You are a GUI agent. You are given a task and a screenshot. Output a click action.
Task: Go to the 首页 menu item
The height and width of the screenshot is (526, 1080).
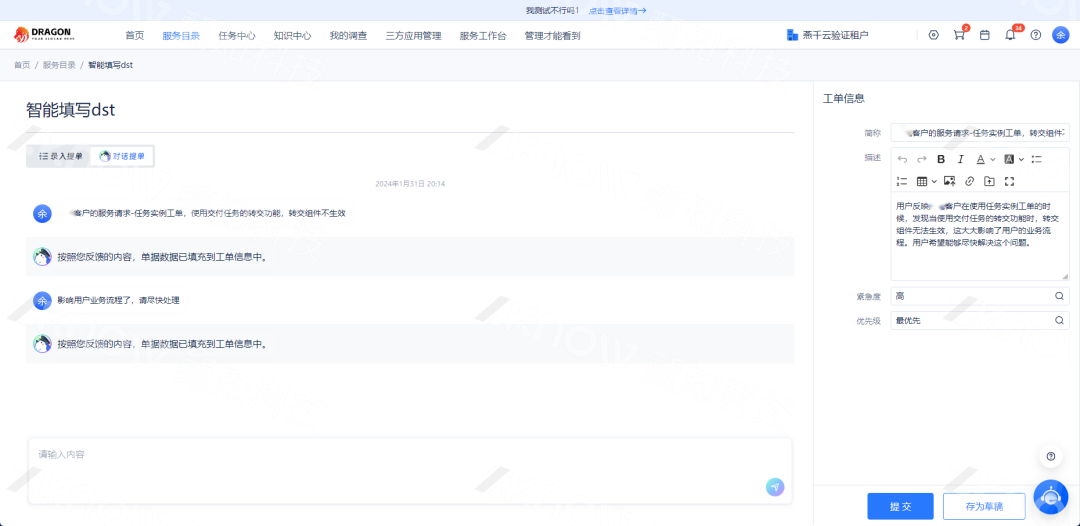point(135,36)
